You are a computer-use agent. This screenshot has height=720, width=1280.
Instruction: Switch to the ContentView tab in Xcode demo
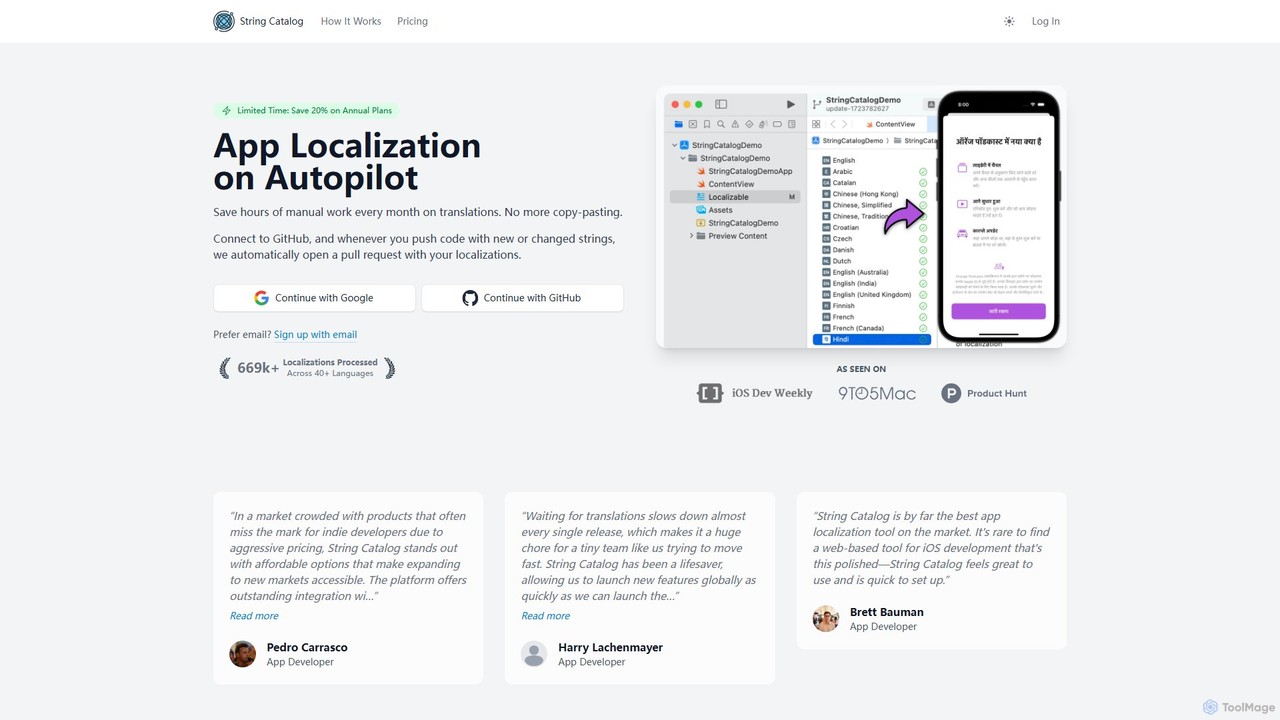click(889, 124)
